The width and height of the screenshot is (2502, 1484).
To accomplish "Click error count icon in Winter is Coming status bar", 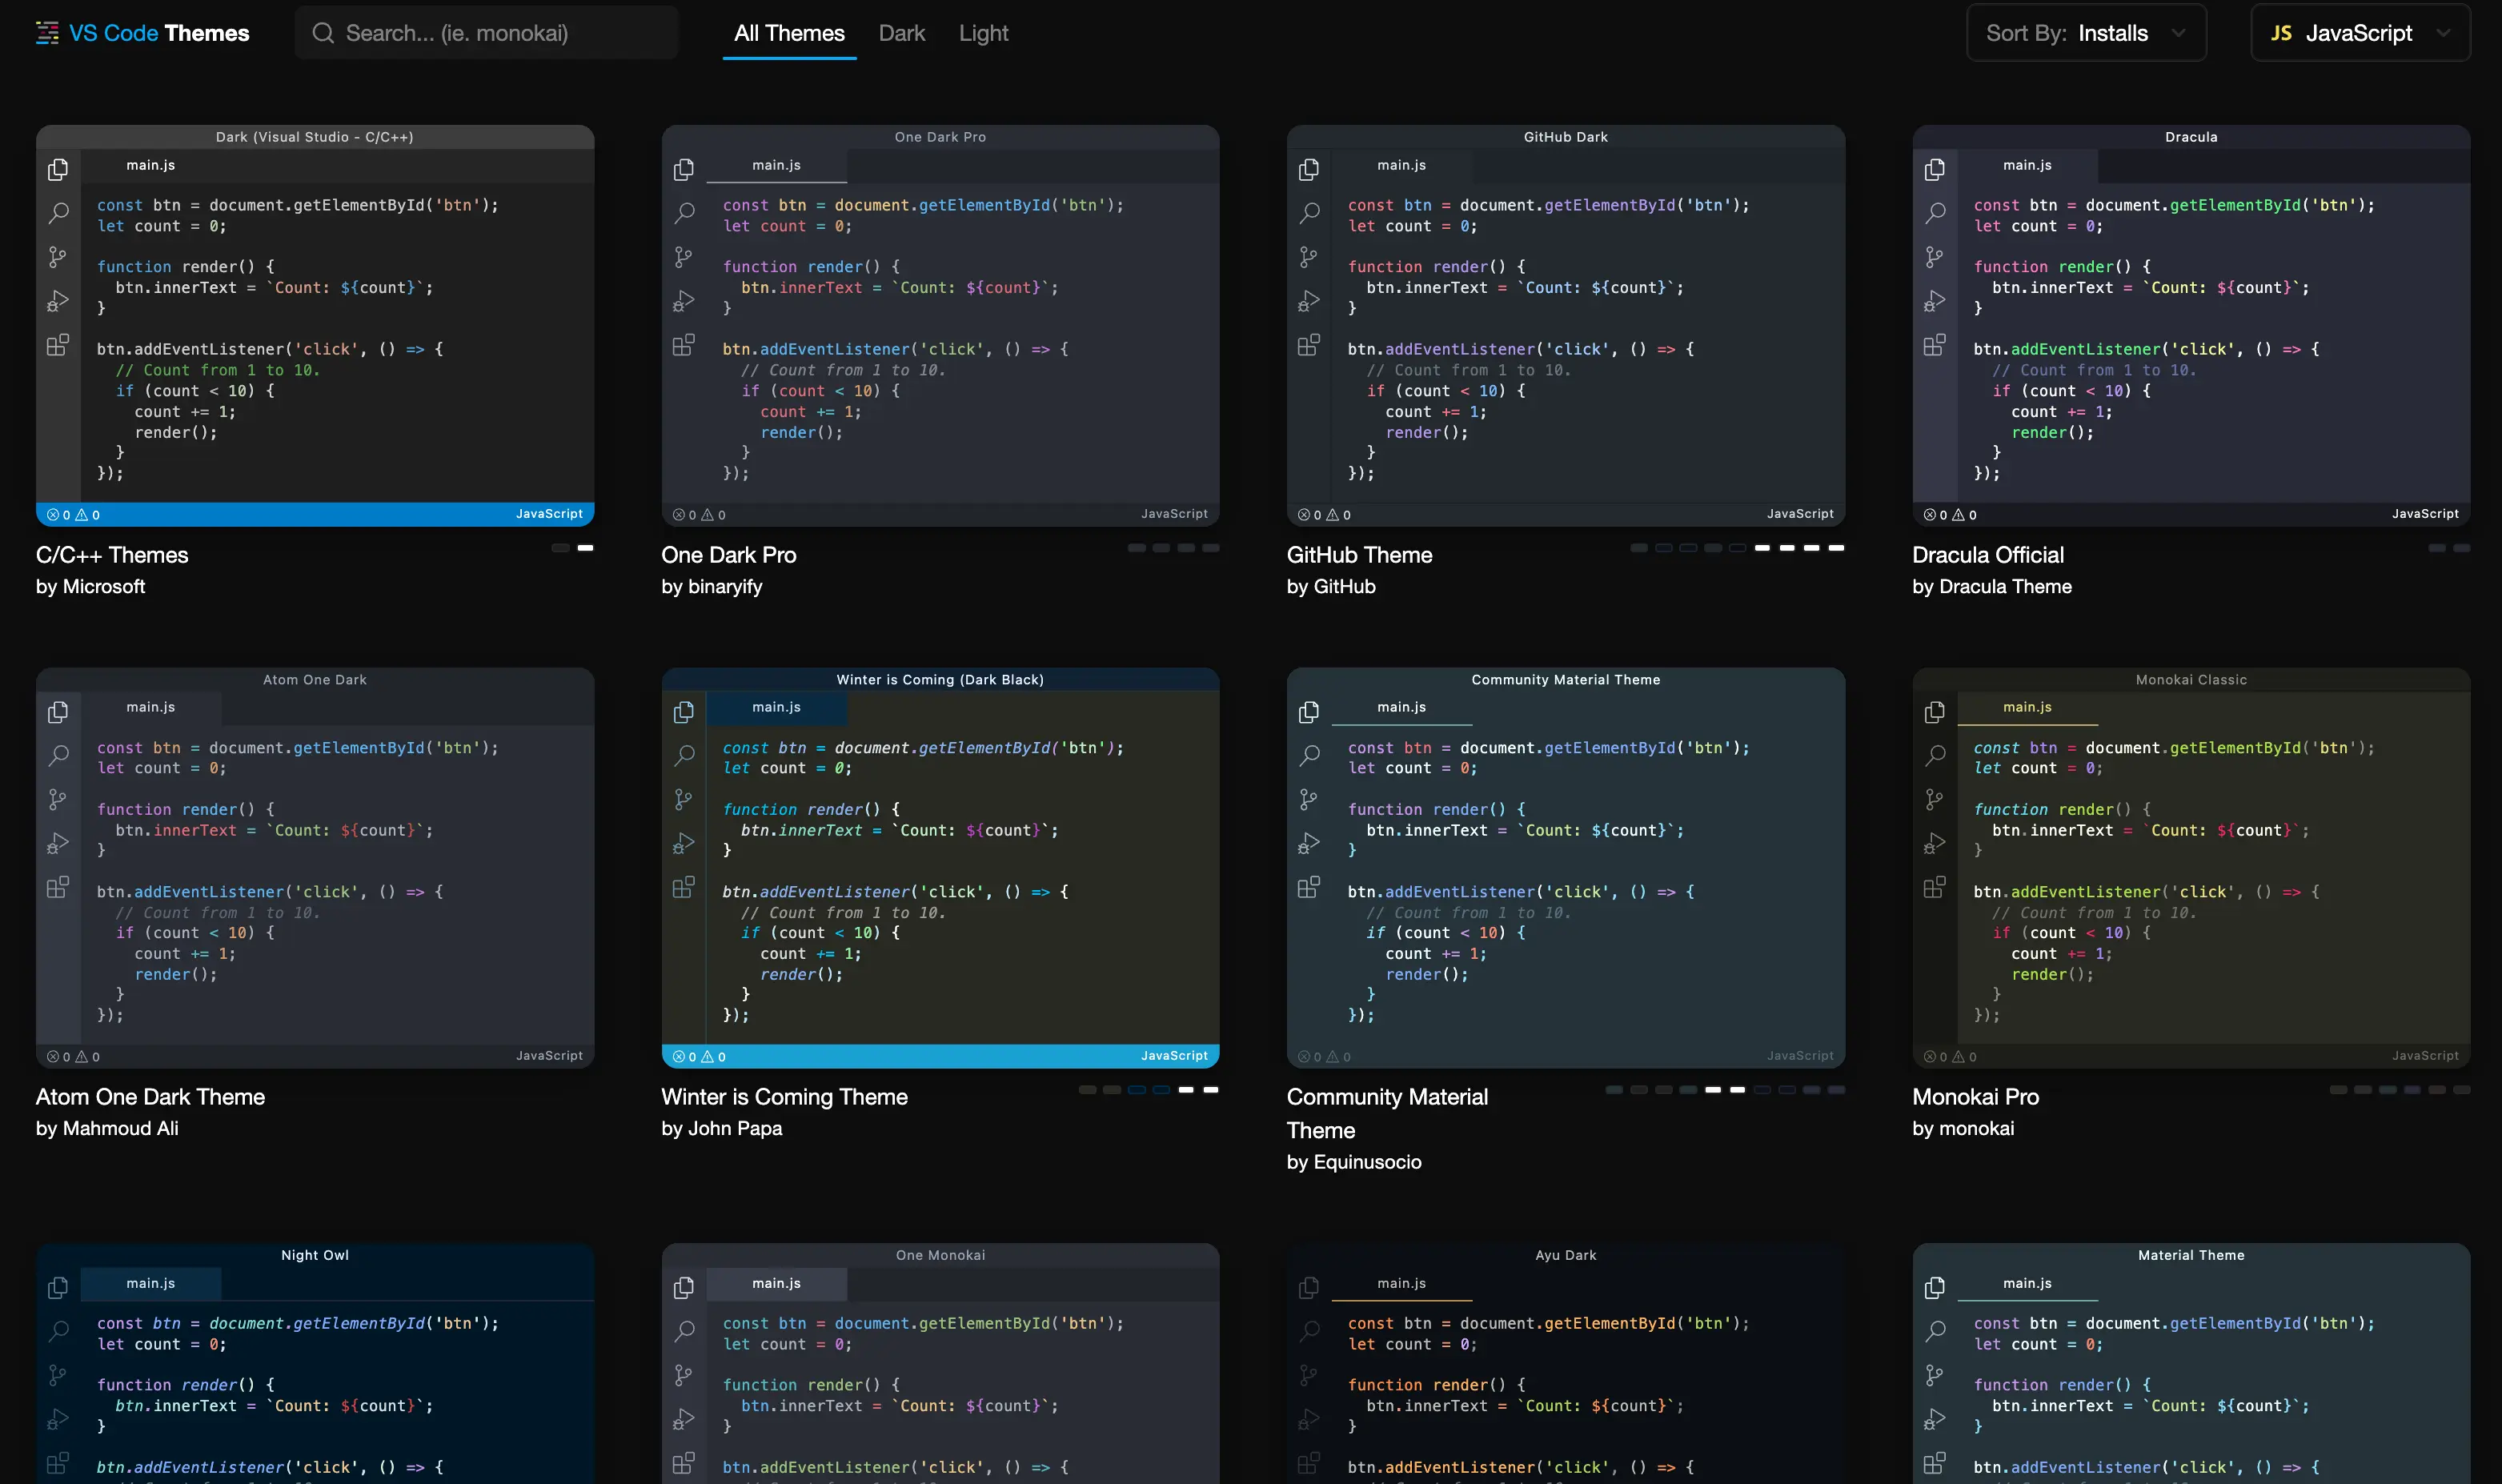I will [679, 1056].
